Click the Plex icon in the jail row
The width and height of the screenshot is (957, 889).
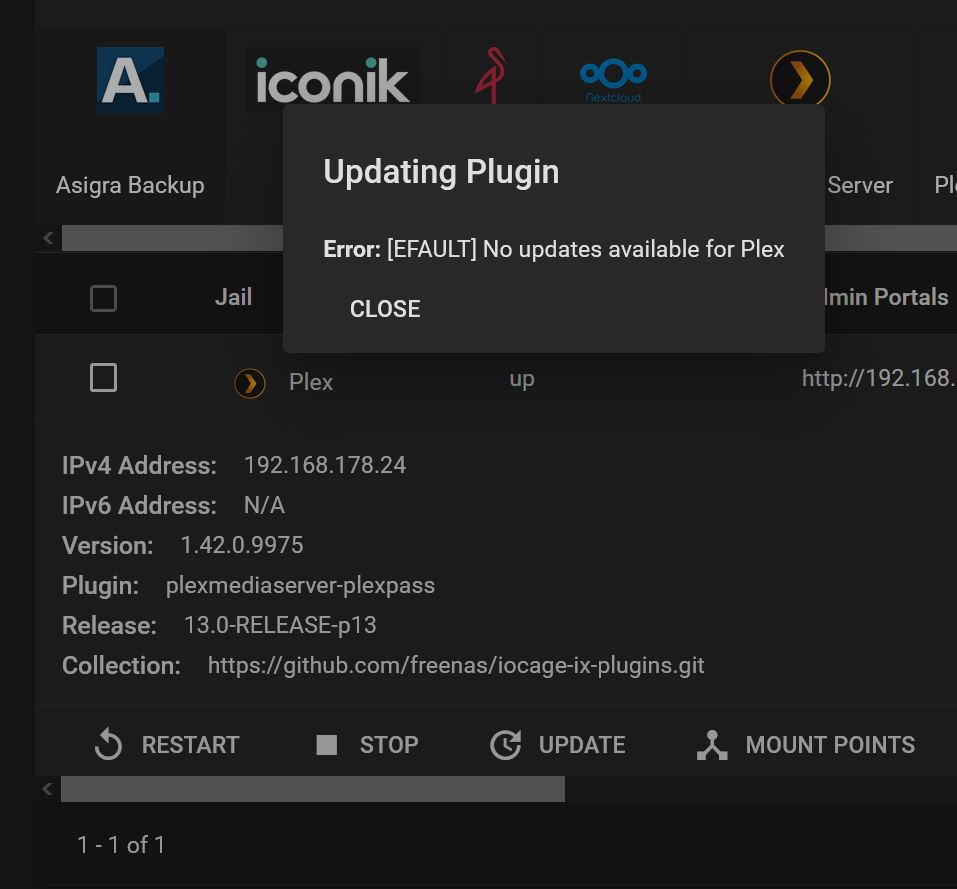(250, 384)
